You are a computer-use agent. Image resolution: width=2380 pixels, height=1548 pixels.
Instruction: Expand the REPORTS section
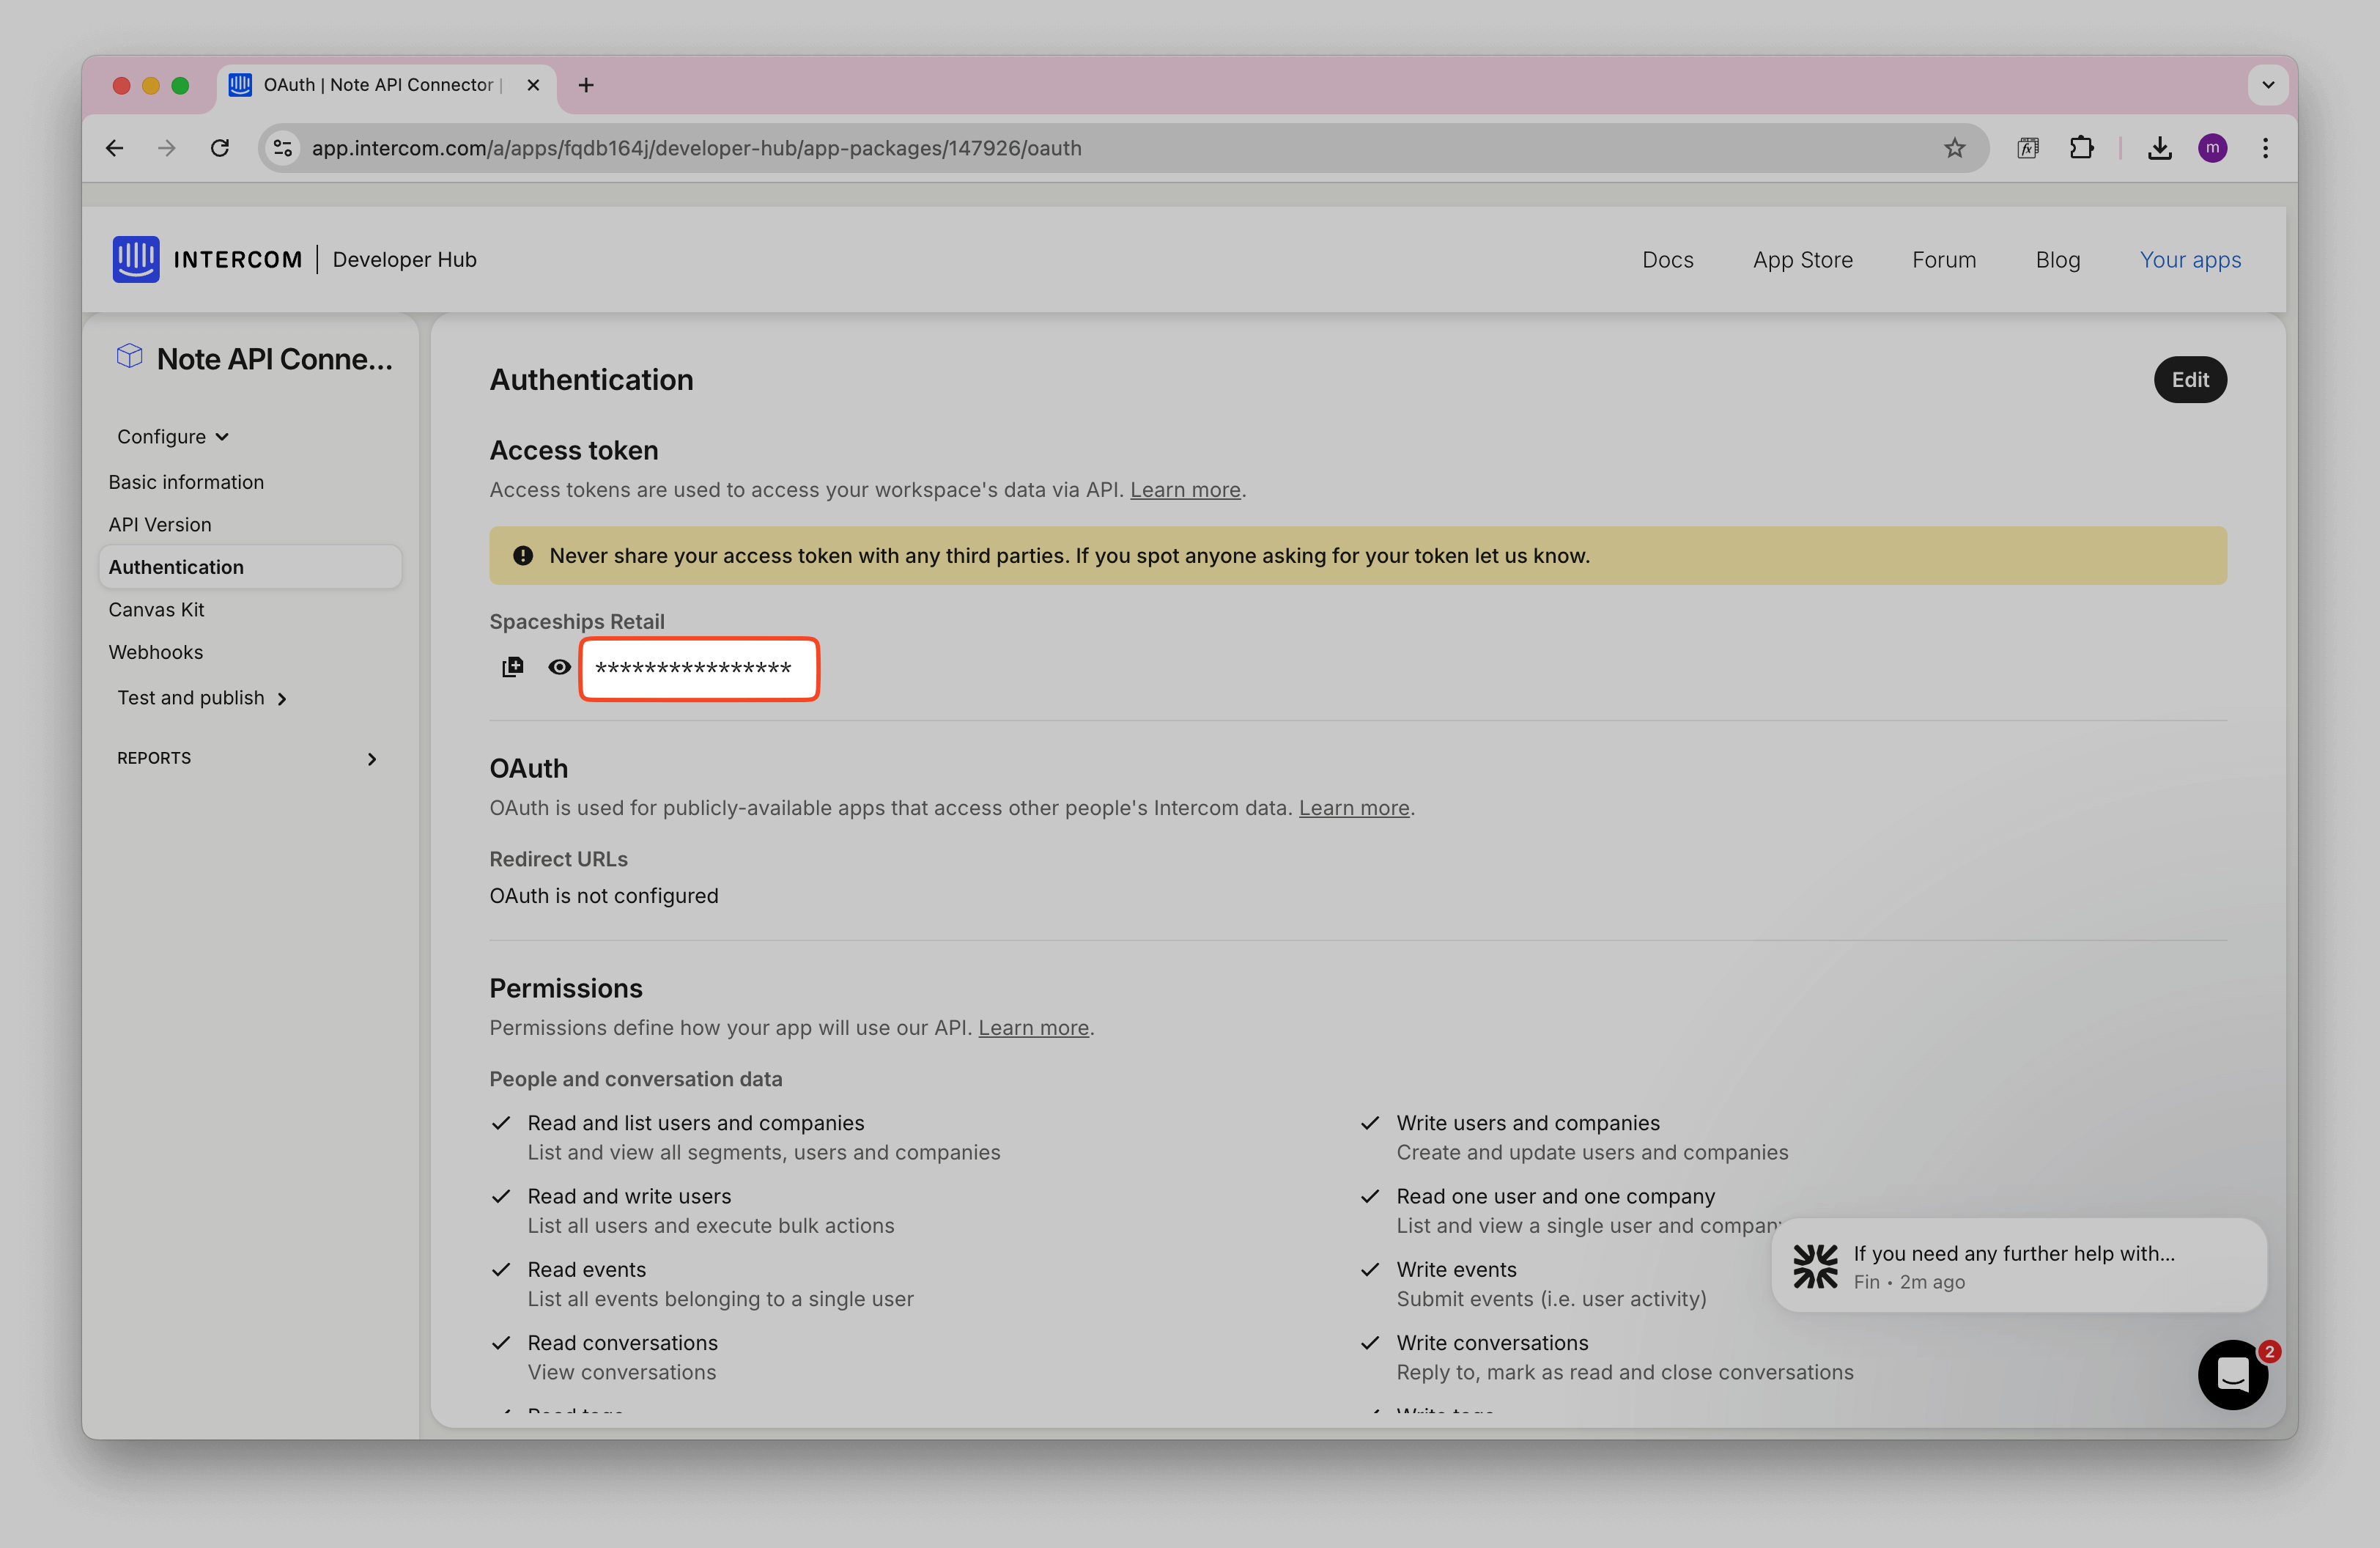[249, 758]
